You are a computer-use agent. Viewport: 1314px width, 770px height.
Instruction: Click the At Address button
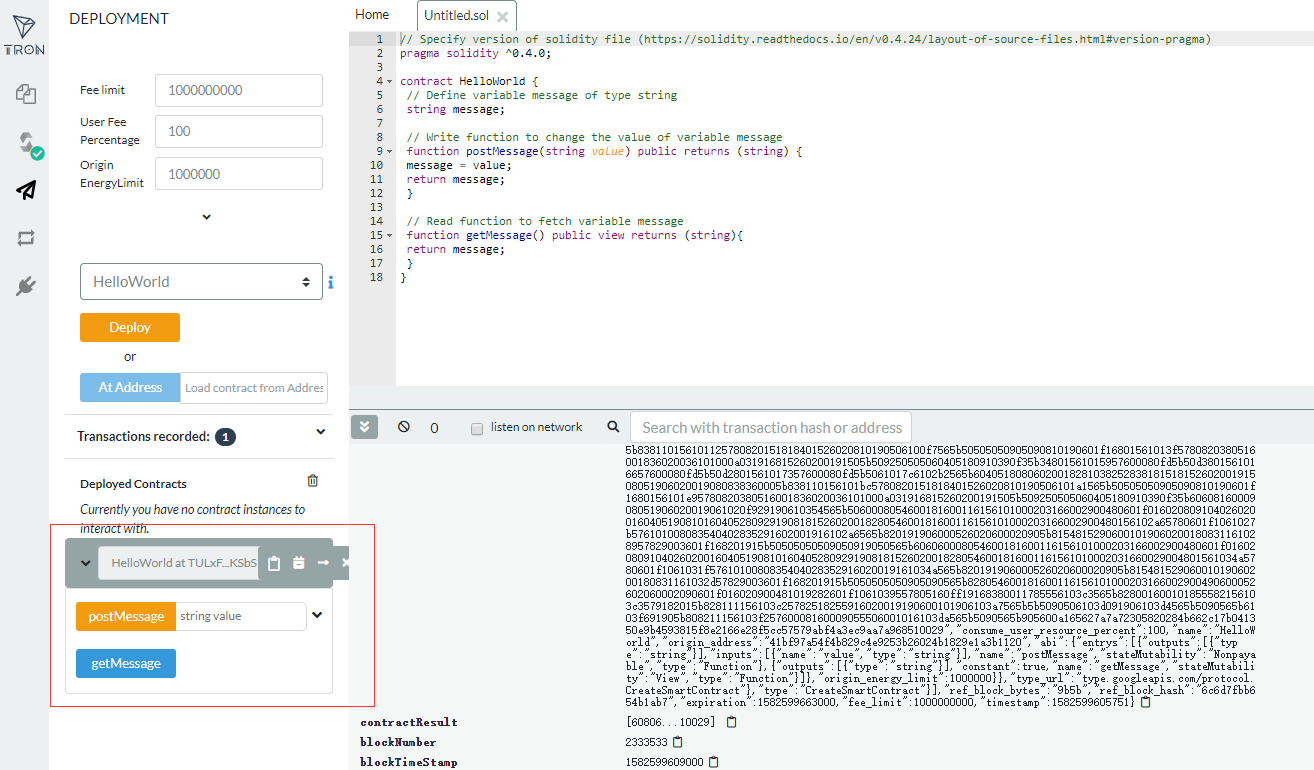(x=130, y=388)
